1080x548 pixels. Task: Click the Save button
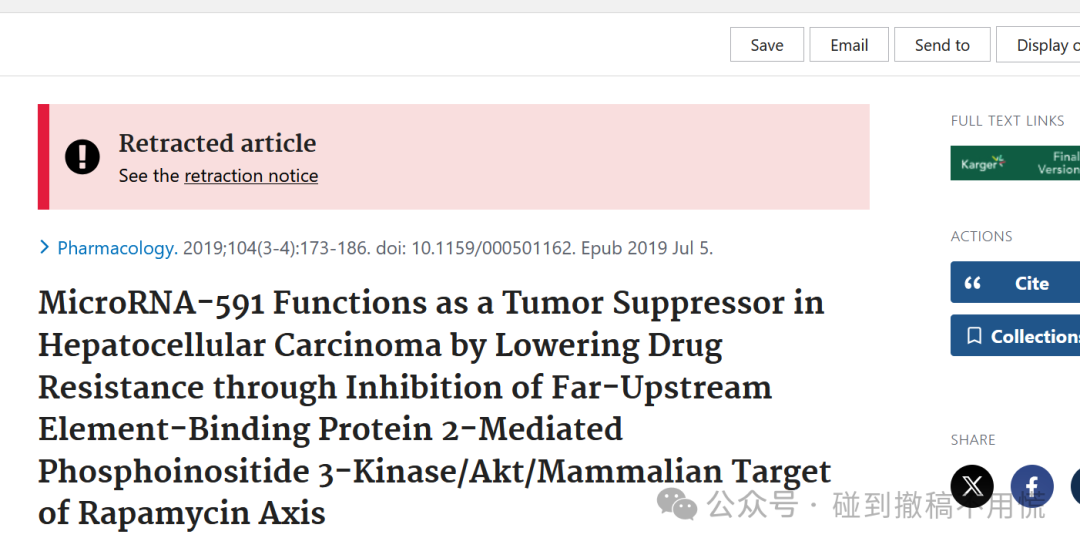click(x=767, y=45)
